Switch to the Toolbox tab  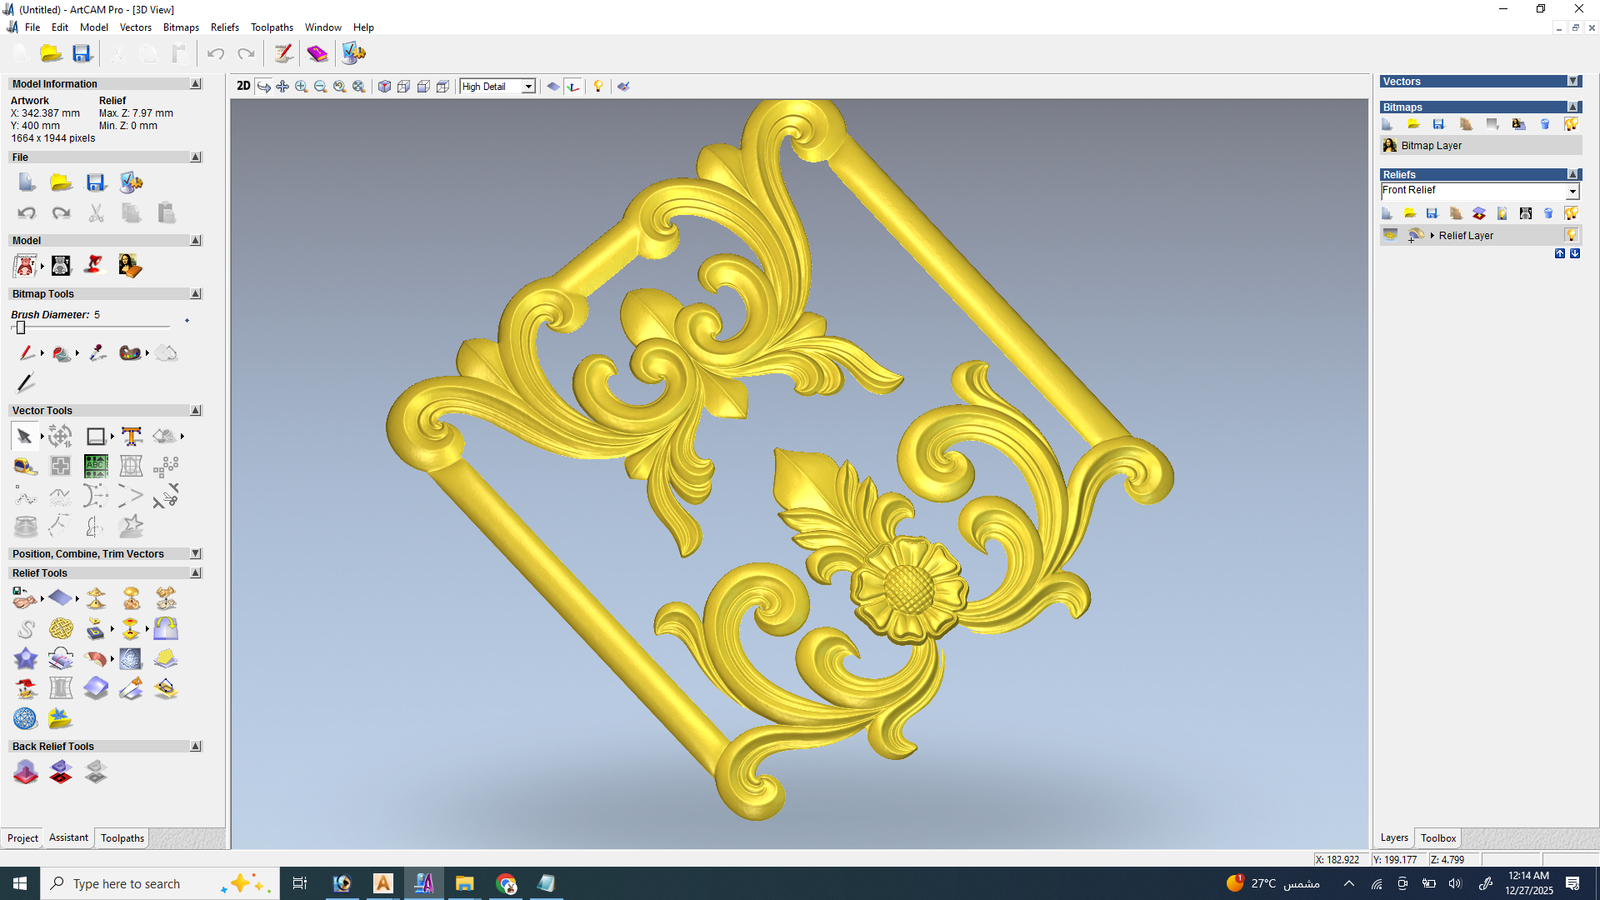pos(1438,838)
